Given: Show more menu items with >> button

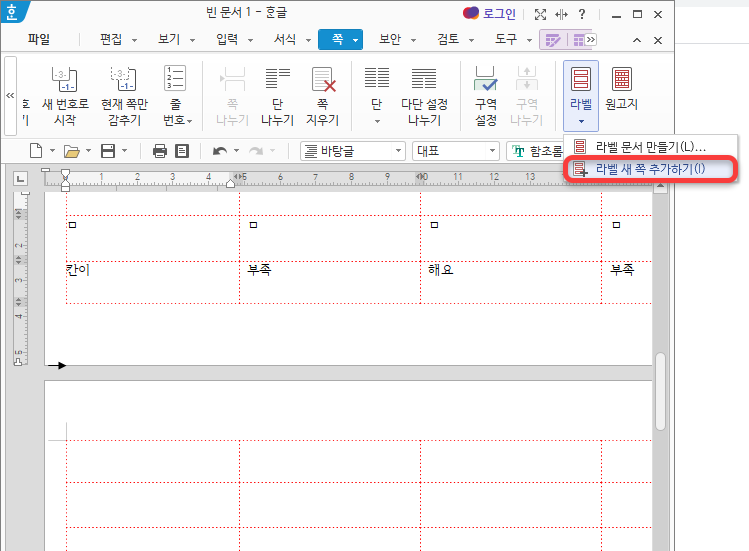Looking at the screenshot, I should click(x=591, y=39).
